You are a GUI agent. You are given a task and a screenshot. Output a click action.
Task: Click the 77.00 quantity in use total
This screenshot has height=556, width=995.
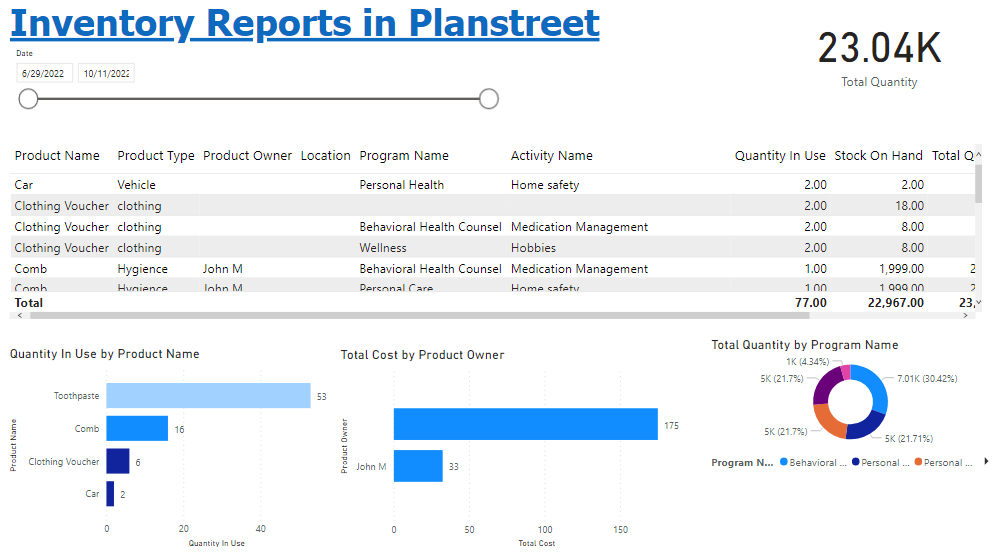[x=810, y=303]
